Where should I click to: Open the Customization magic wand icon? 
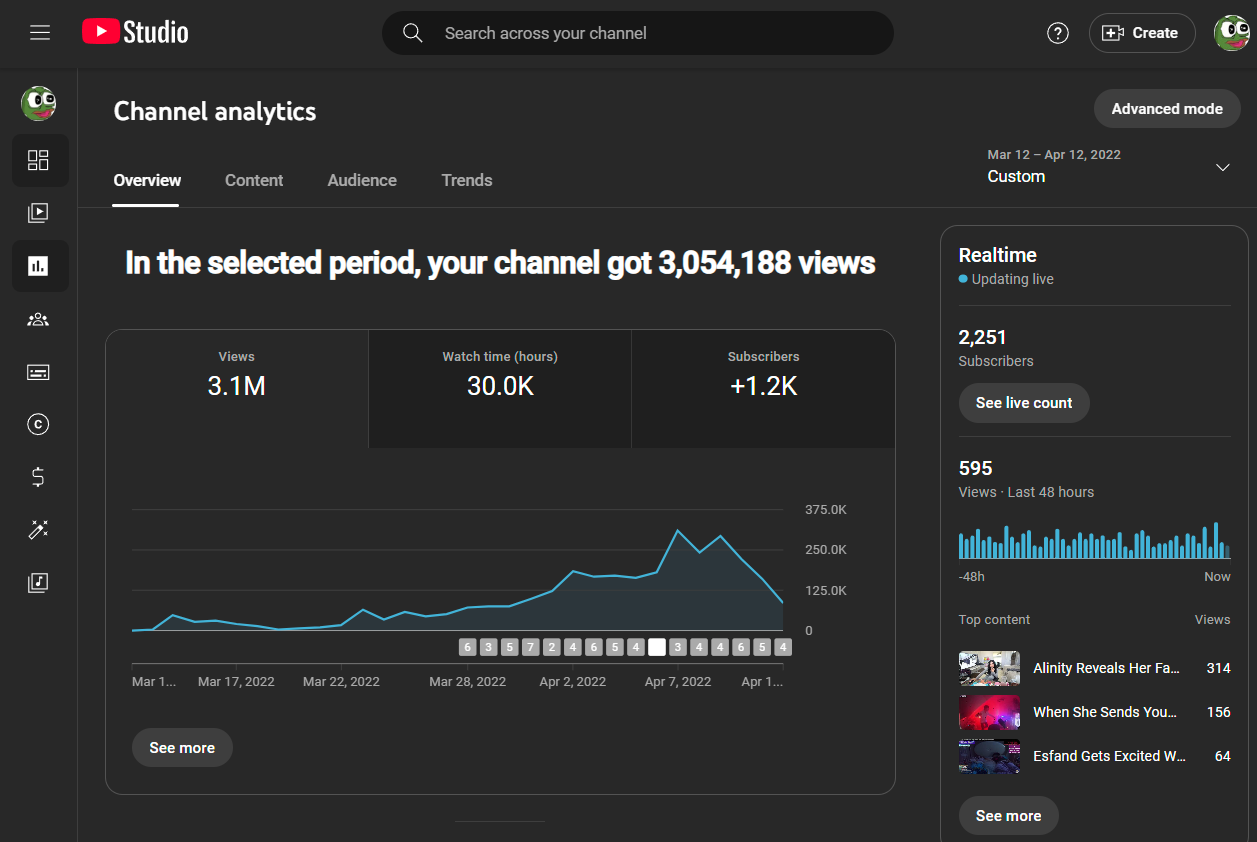pos(38,530)
